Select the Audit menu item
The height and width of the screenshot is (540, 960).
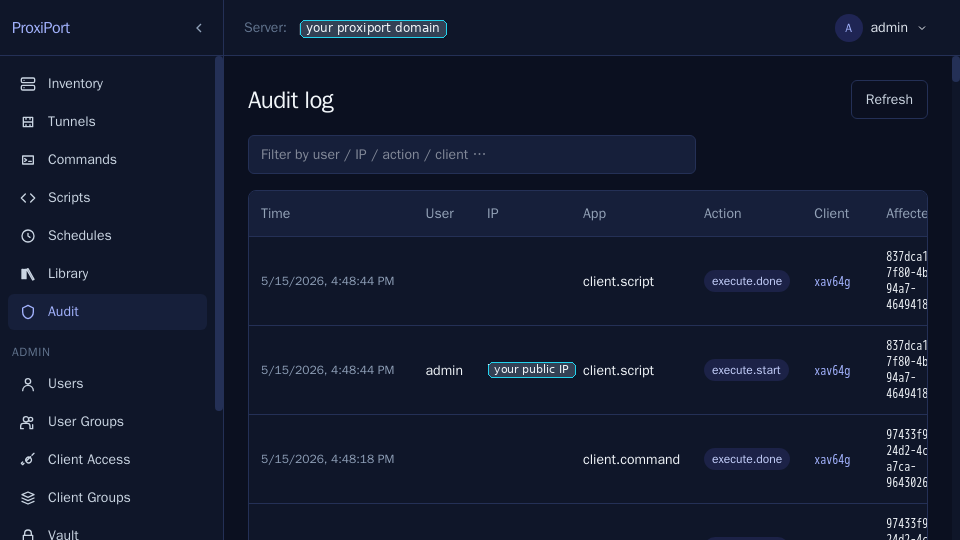[107, 312]
